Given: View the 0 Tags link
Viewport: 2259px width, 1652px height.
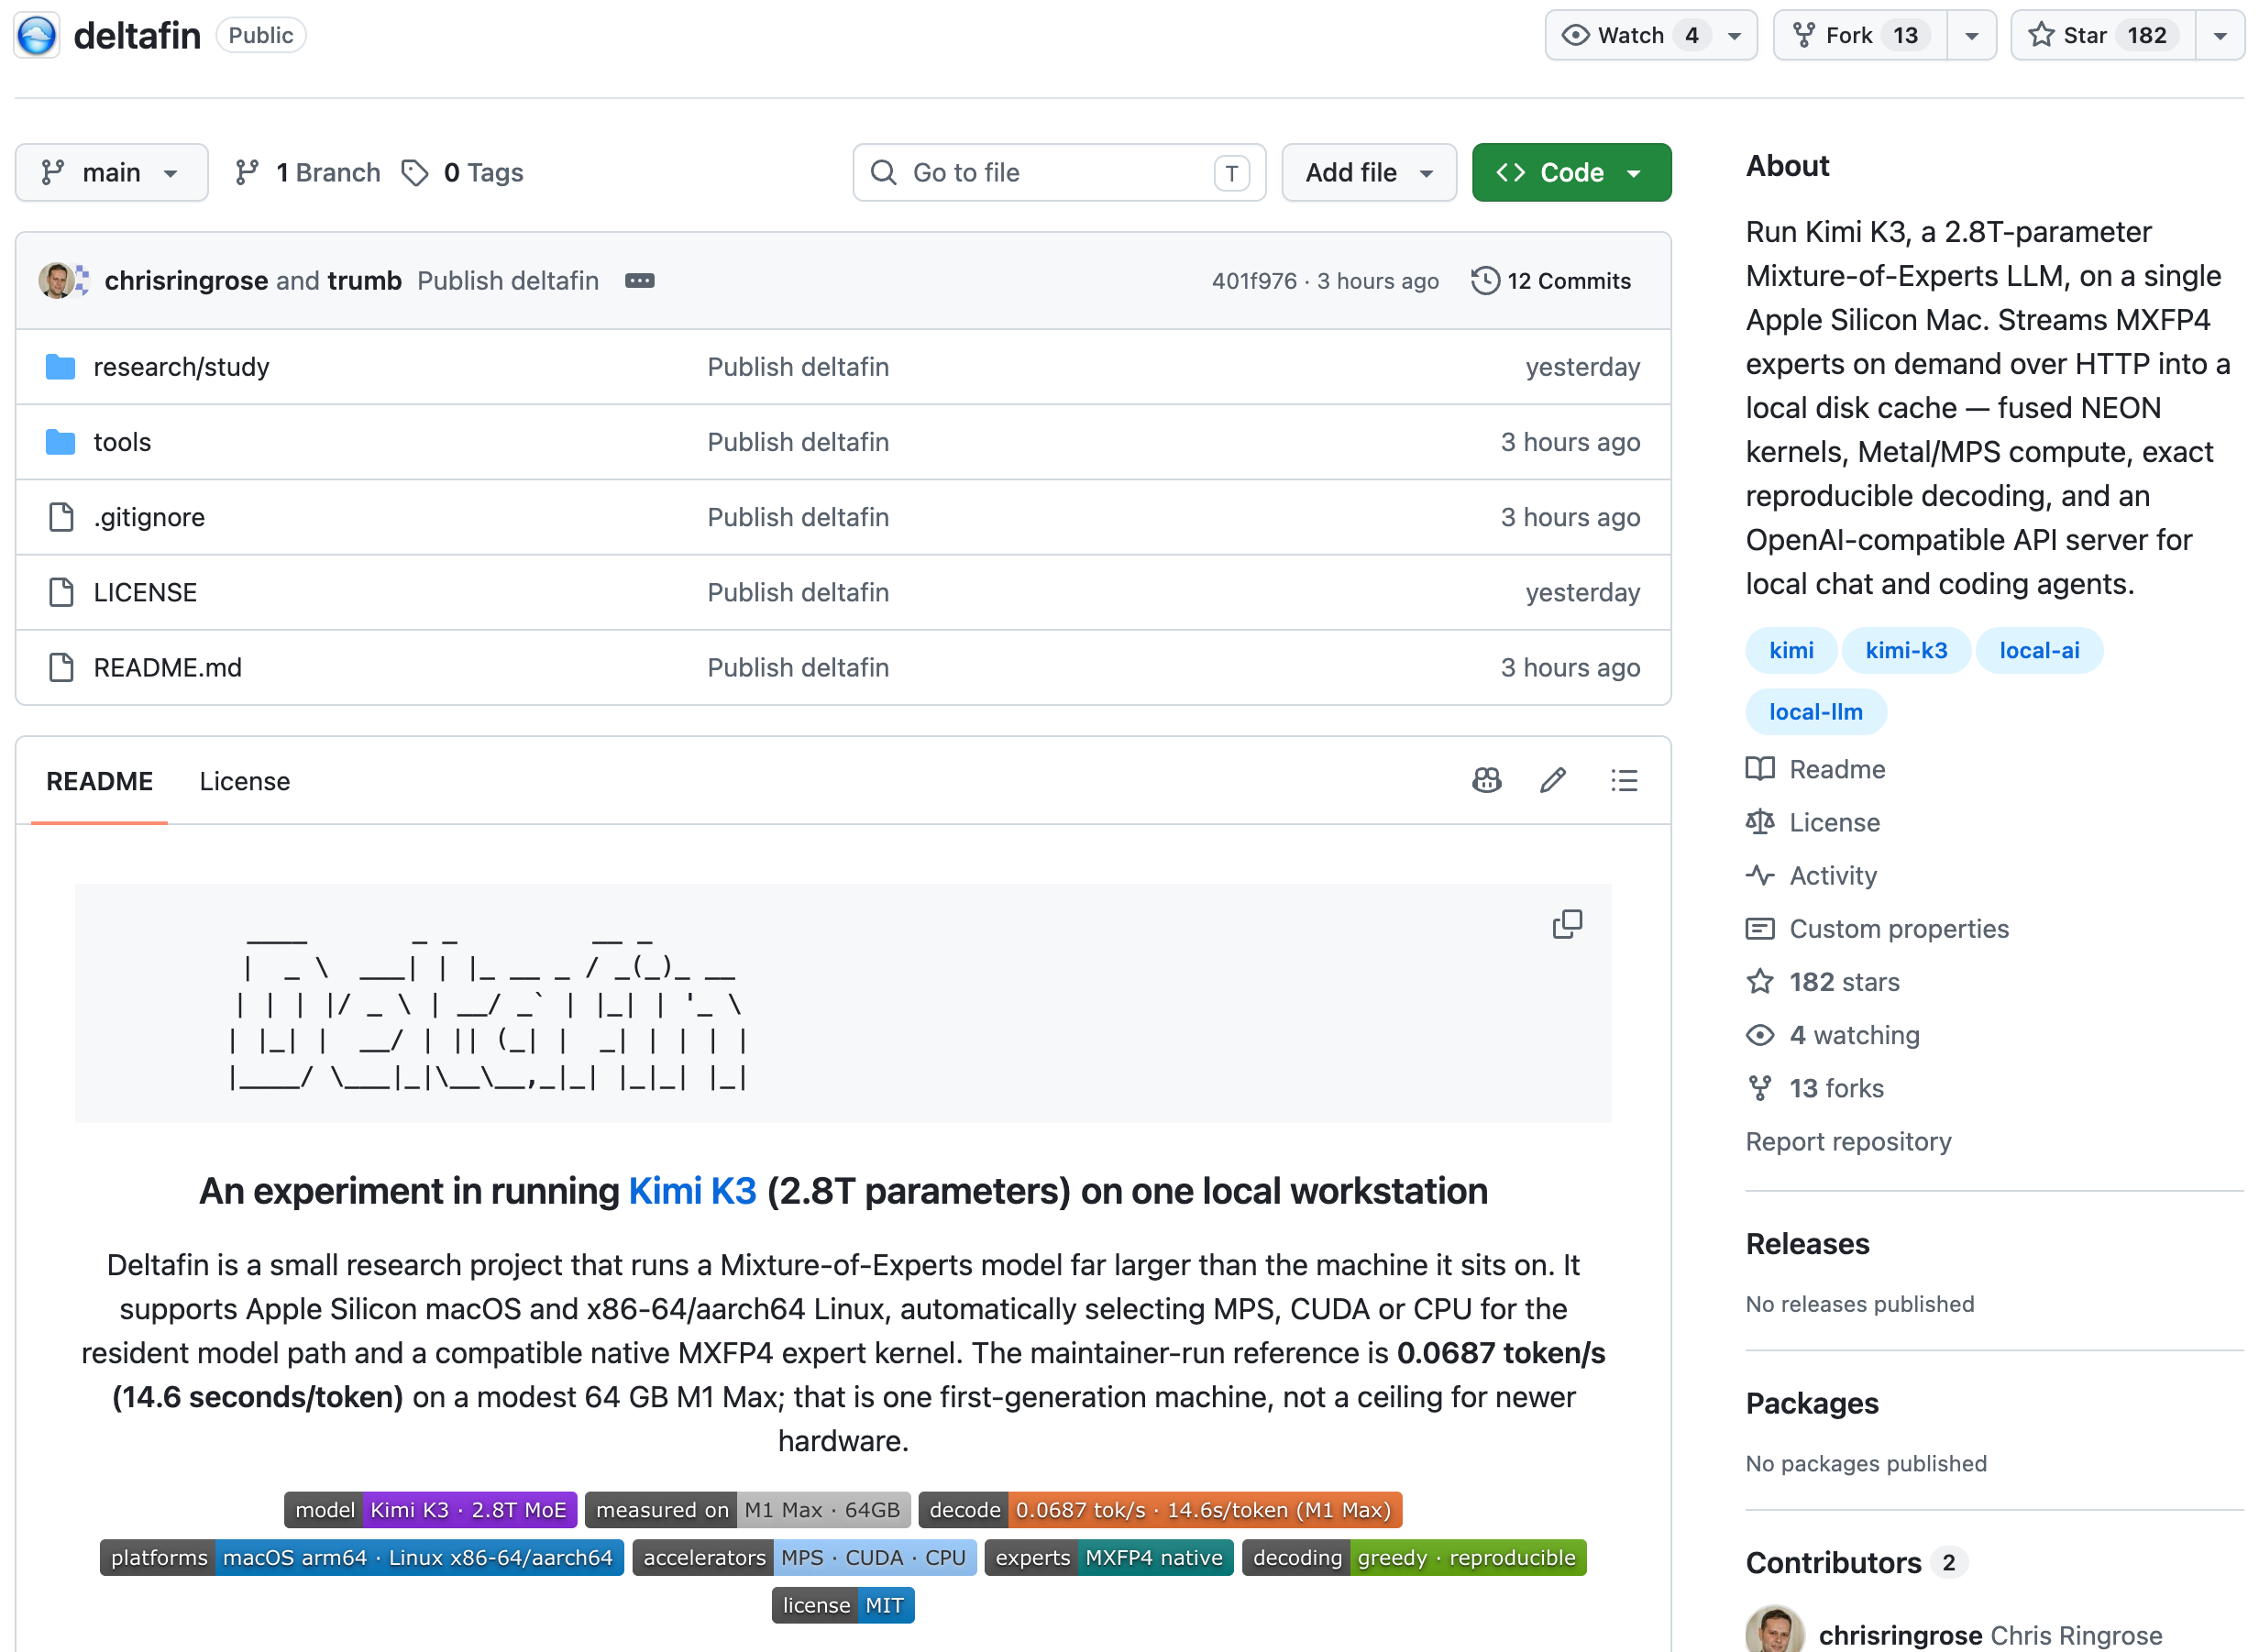Looking at the screenshot, I should (x=462, y=172).
